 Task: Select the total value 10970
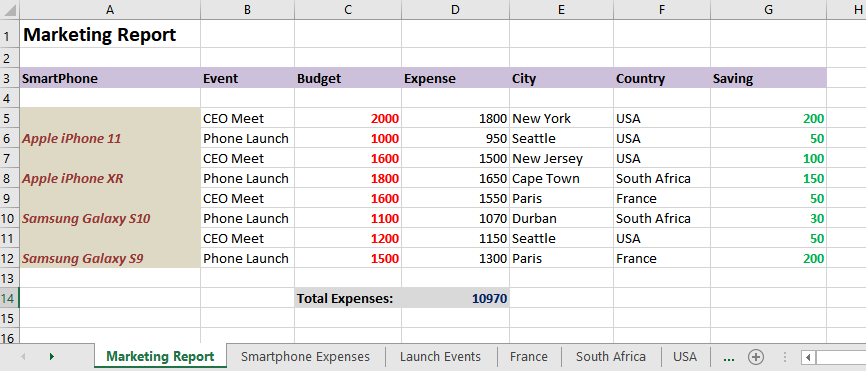tap(455, 298)
